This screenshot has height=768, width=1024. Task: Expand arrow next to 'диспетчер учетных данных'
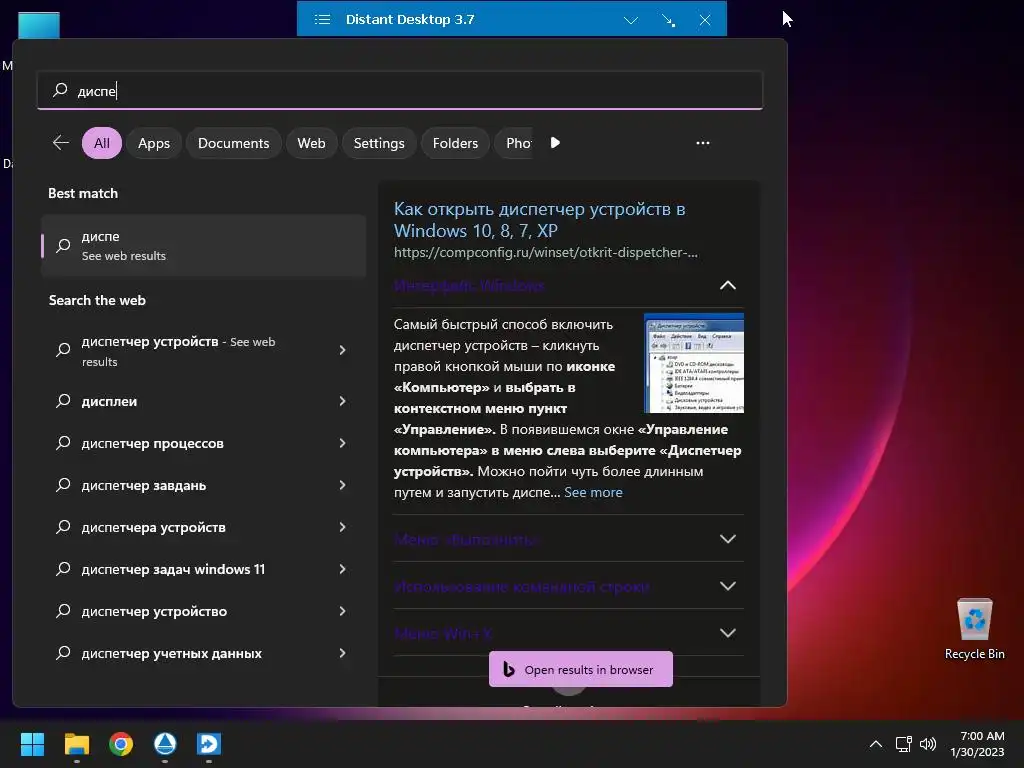click(342, 653)
